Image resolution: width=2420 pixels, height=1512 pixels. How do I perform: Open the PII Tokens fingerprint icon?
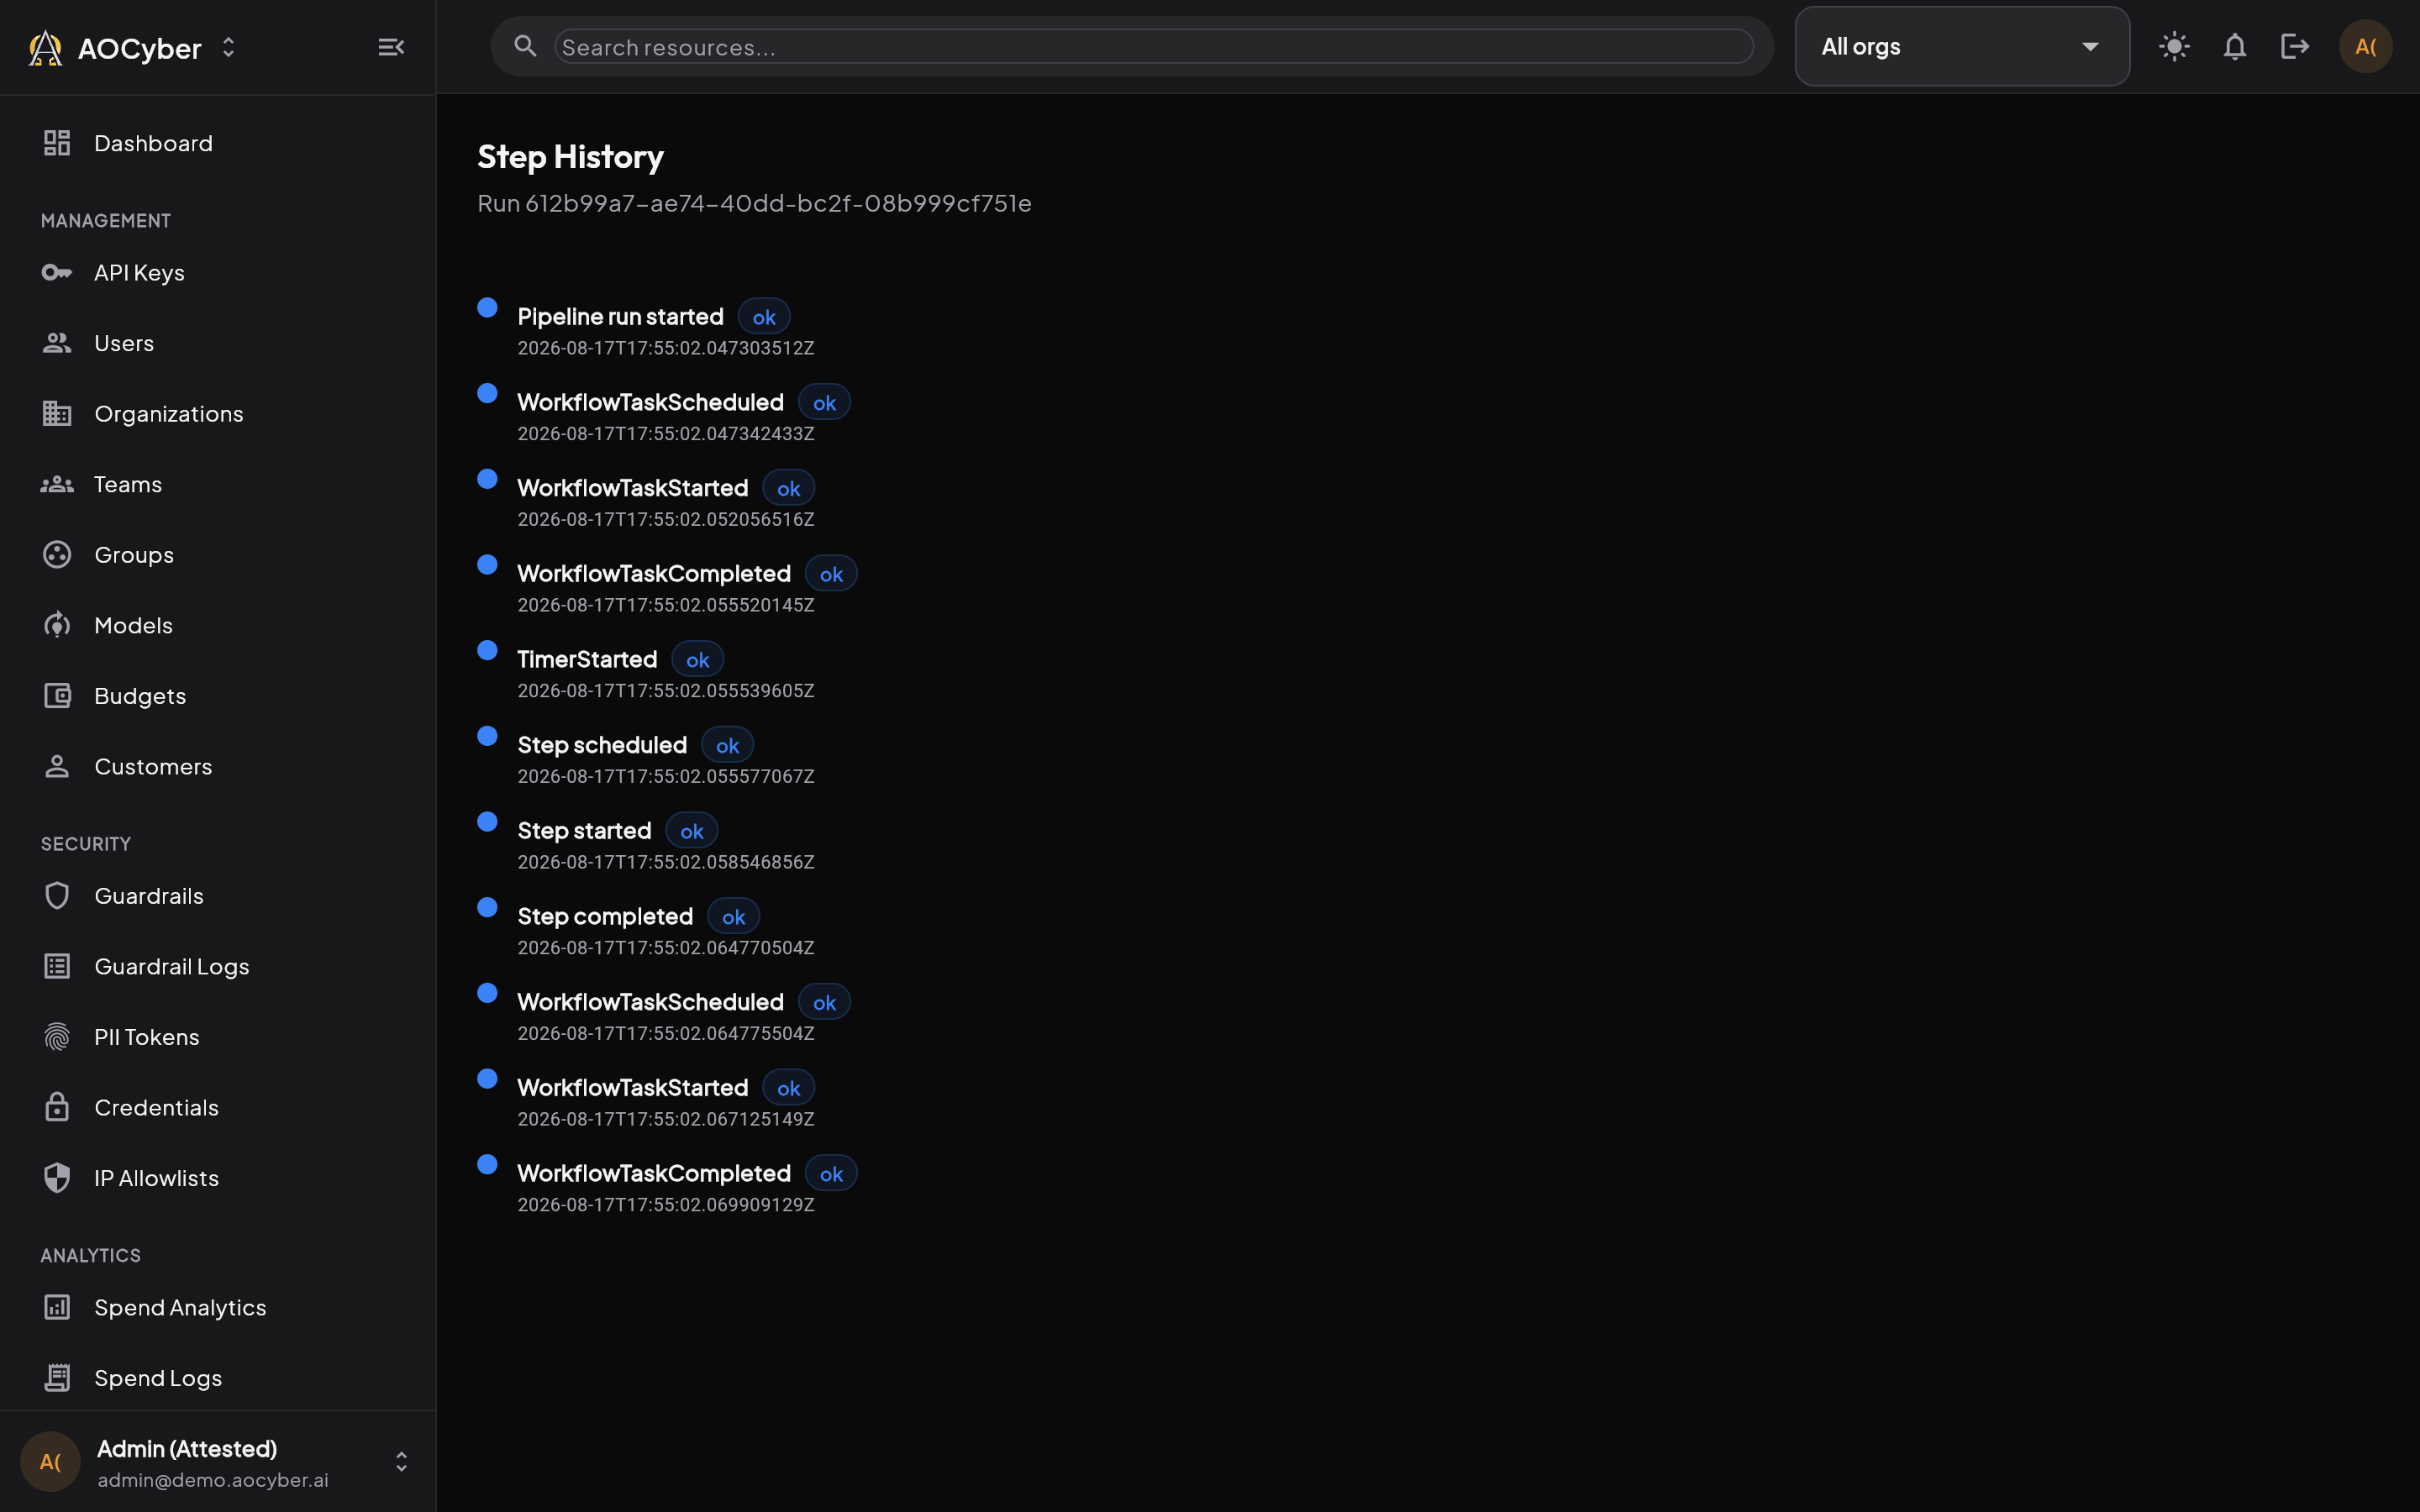coord(57,1036)
